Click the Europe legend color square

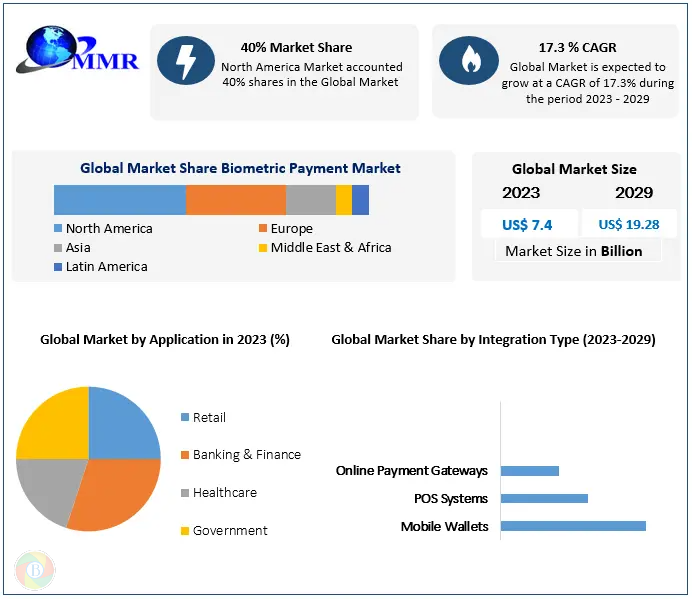click(x=263, y=229)
